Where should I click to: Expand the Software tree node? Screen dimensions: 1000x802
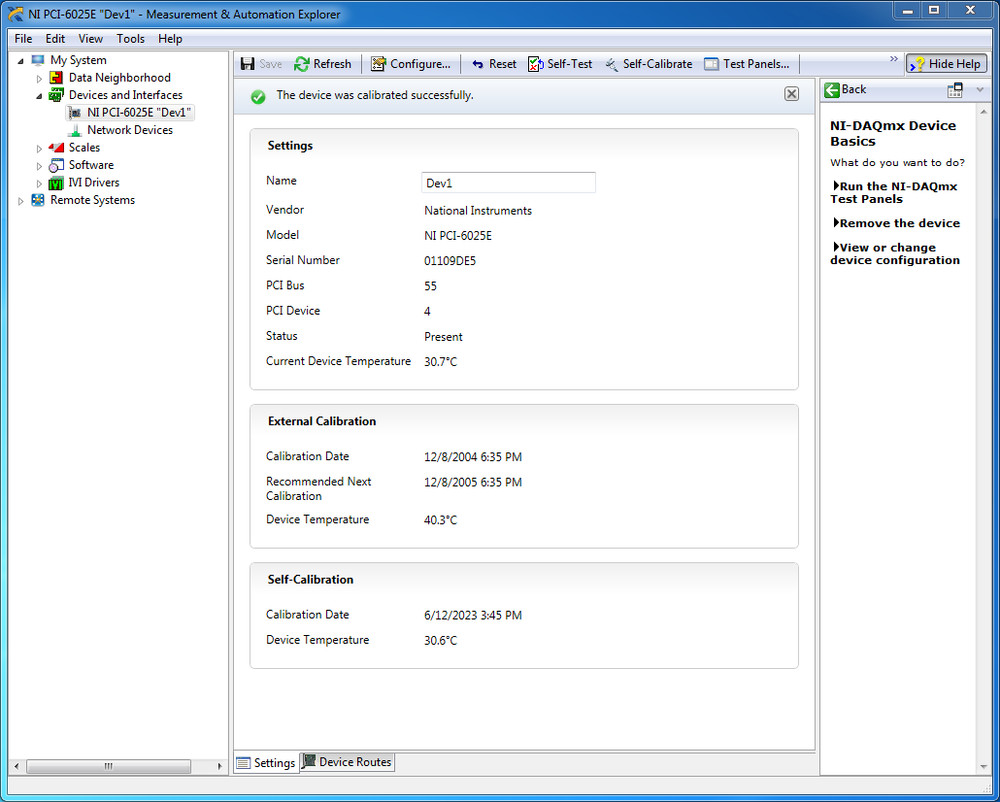point(39,166)
